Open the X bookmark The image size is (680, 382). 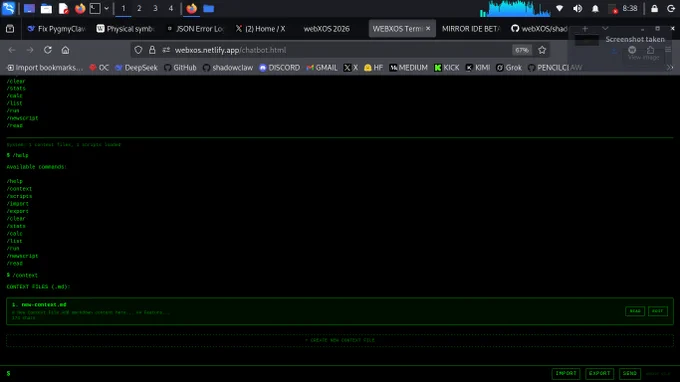[x=350, y=68]
